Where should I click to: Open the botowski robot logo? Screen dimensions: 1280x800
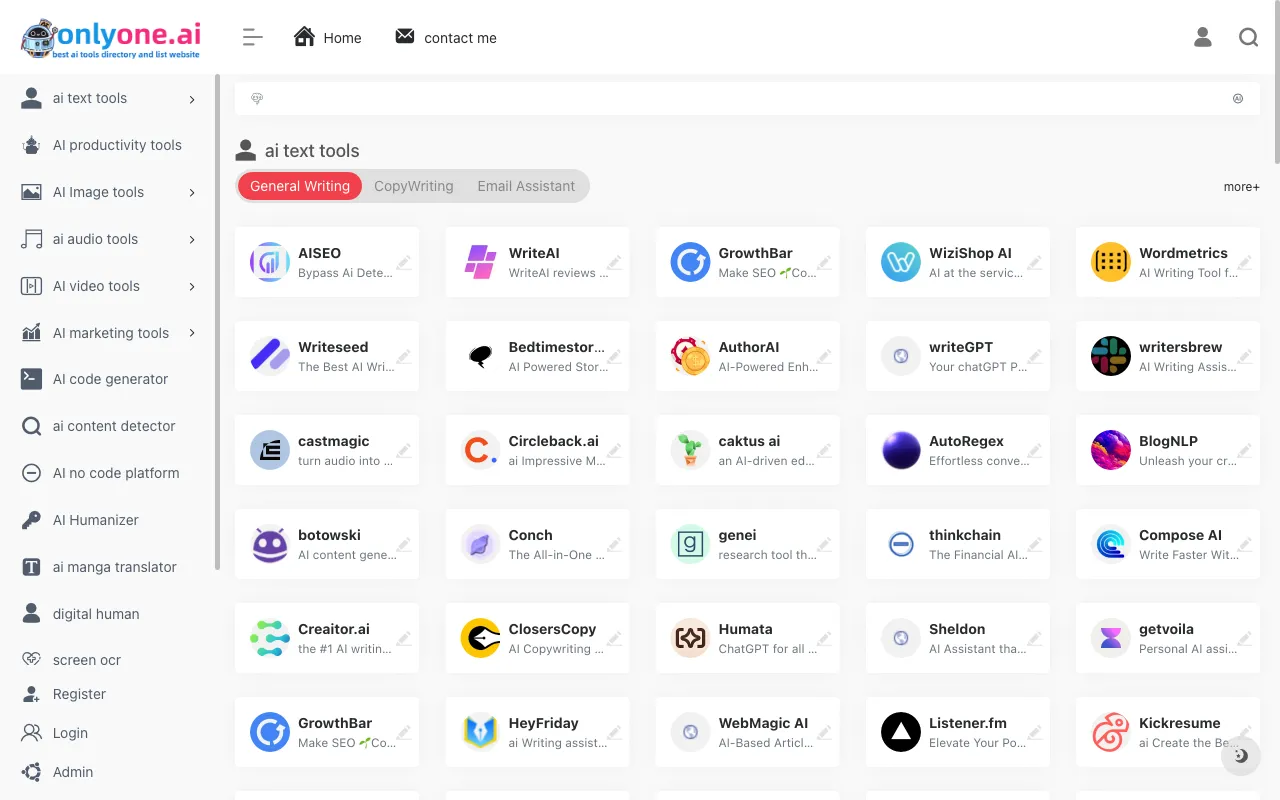pos(270,544)
